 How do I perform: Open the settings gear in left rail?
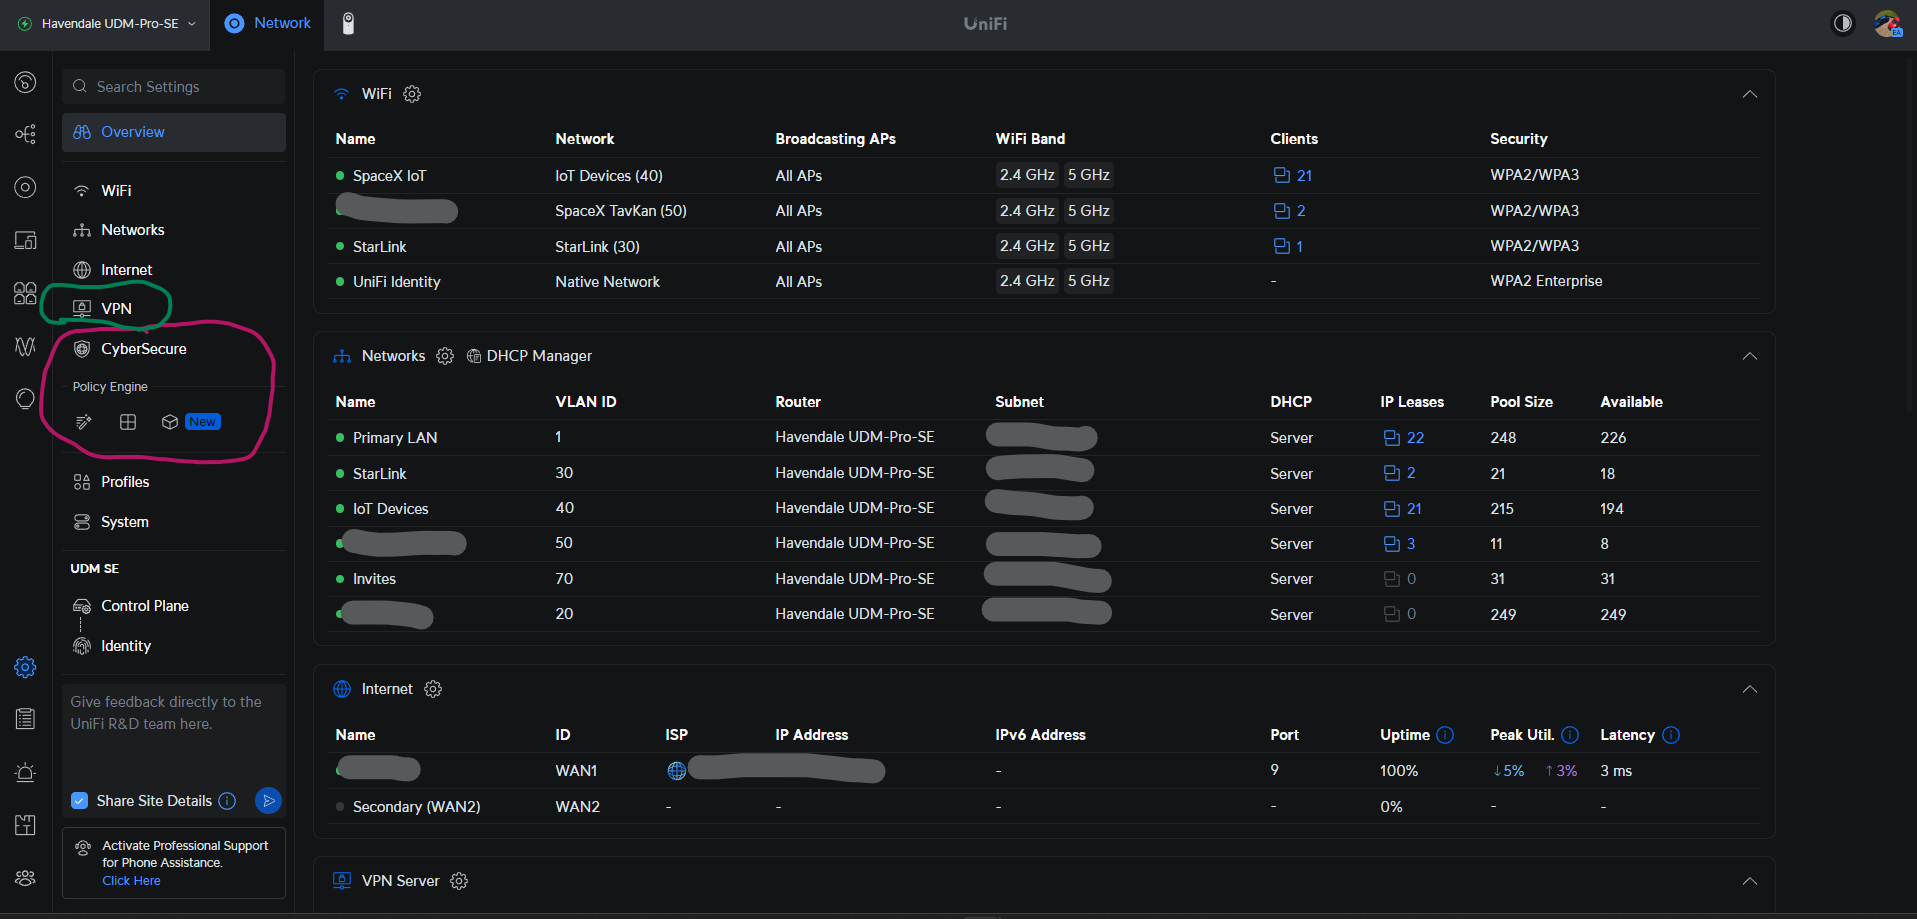click(25, 667)
